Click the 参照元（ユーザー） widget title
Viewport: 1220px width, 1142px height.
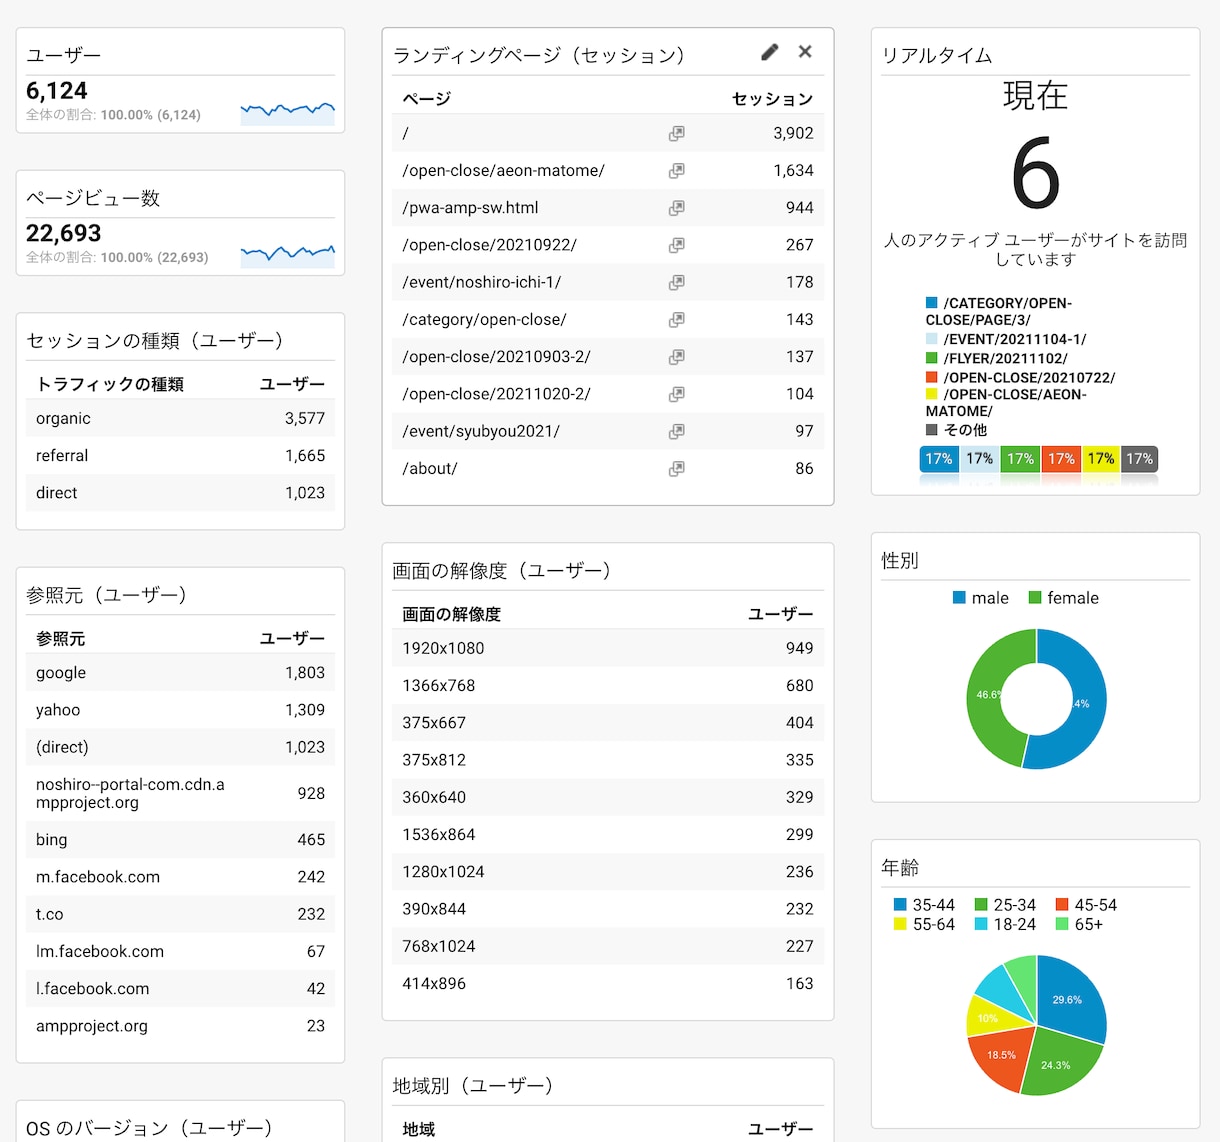coord(106,596)
